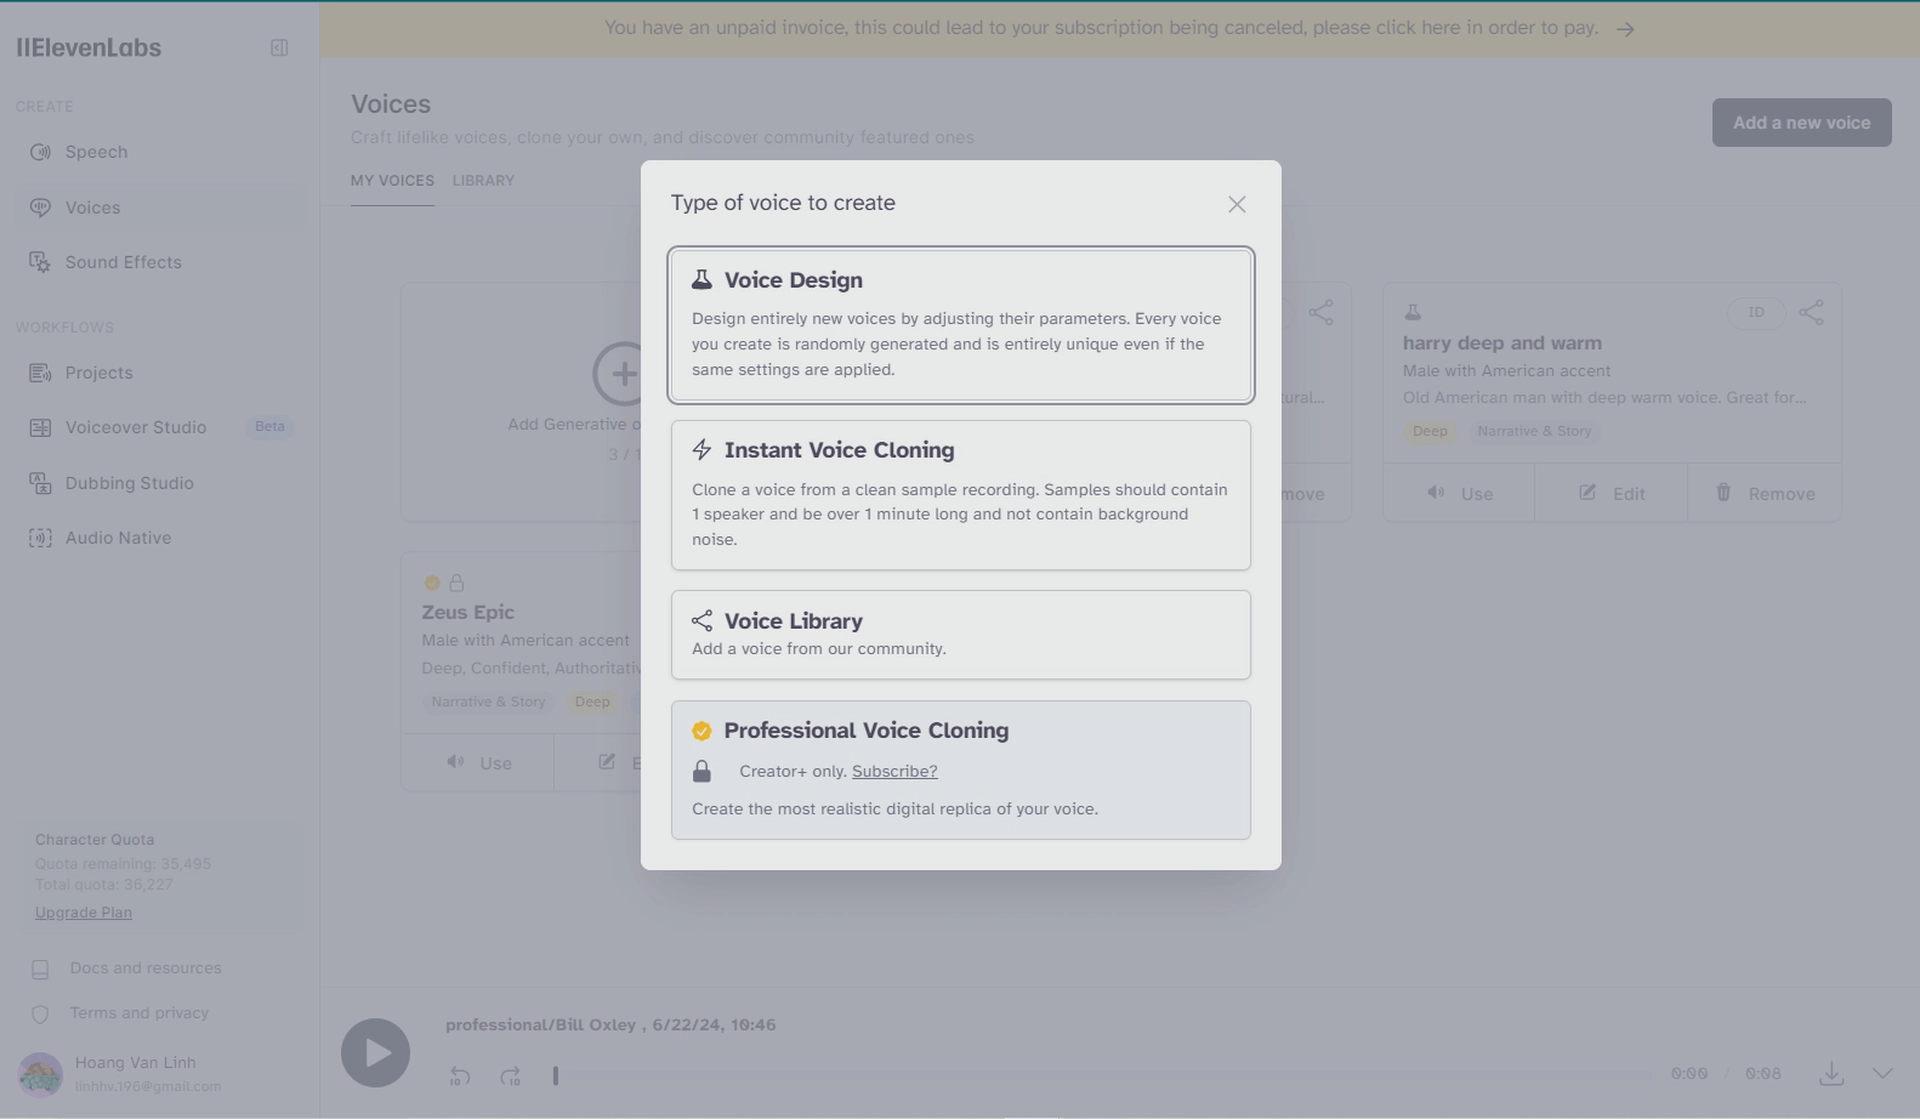
Task: Click the Projects icon in the sidebar
Action: pyautogui.click(x=40, y=373)
